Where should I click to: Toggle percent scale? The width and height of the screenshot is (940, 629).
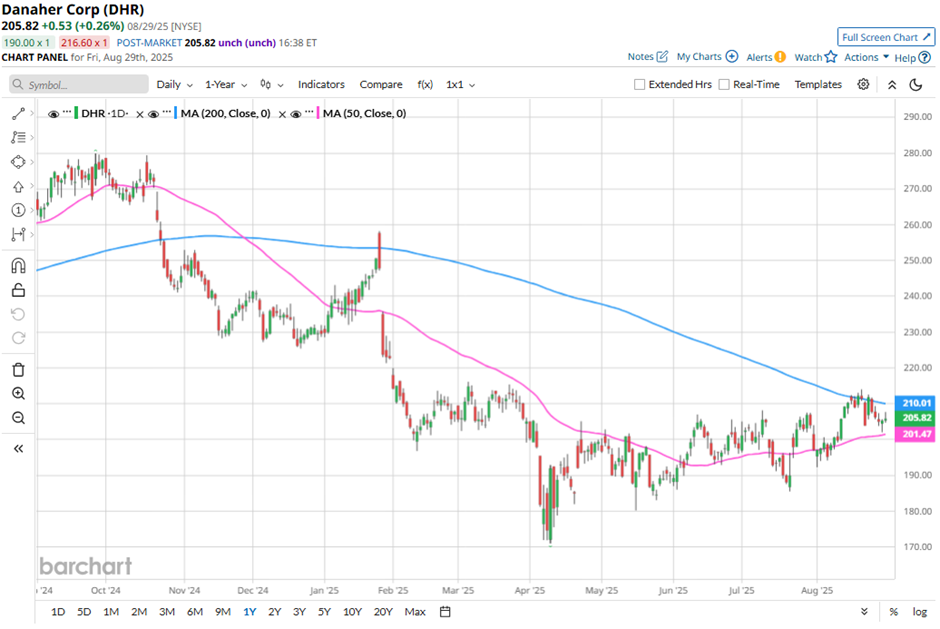coord(893,612)
